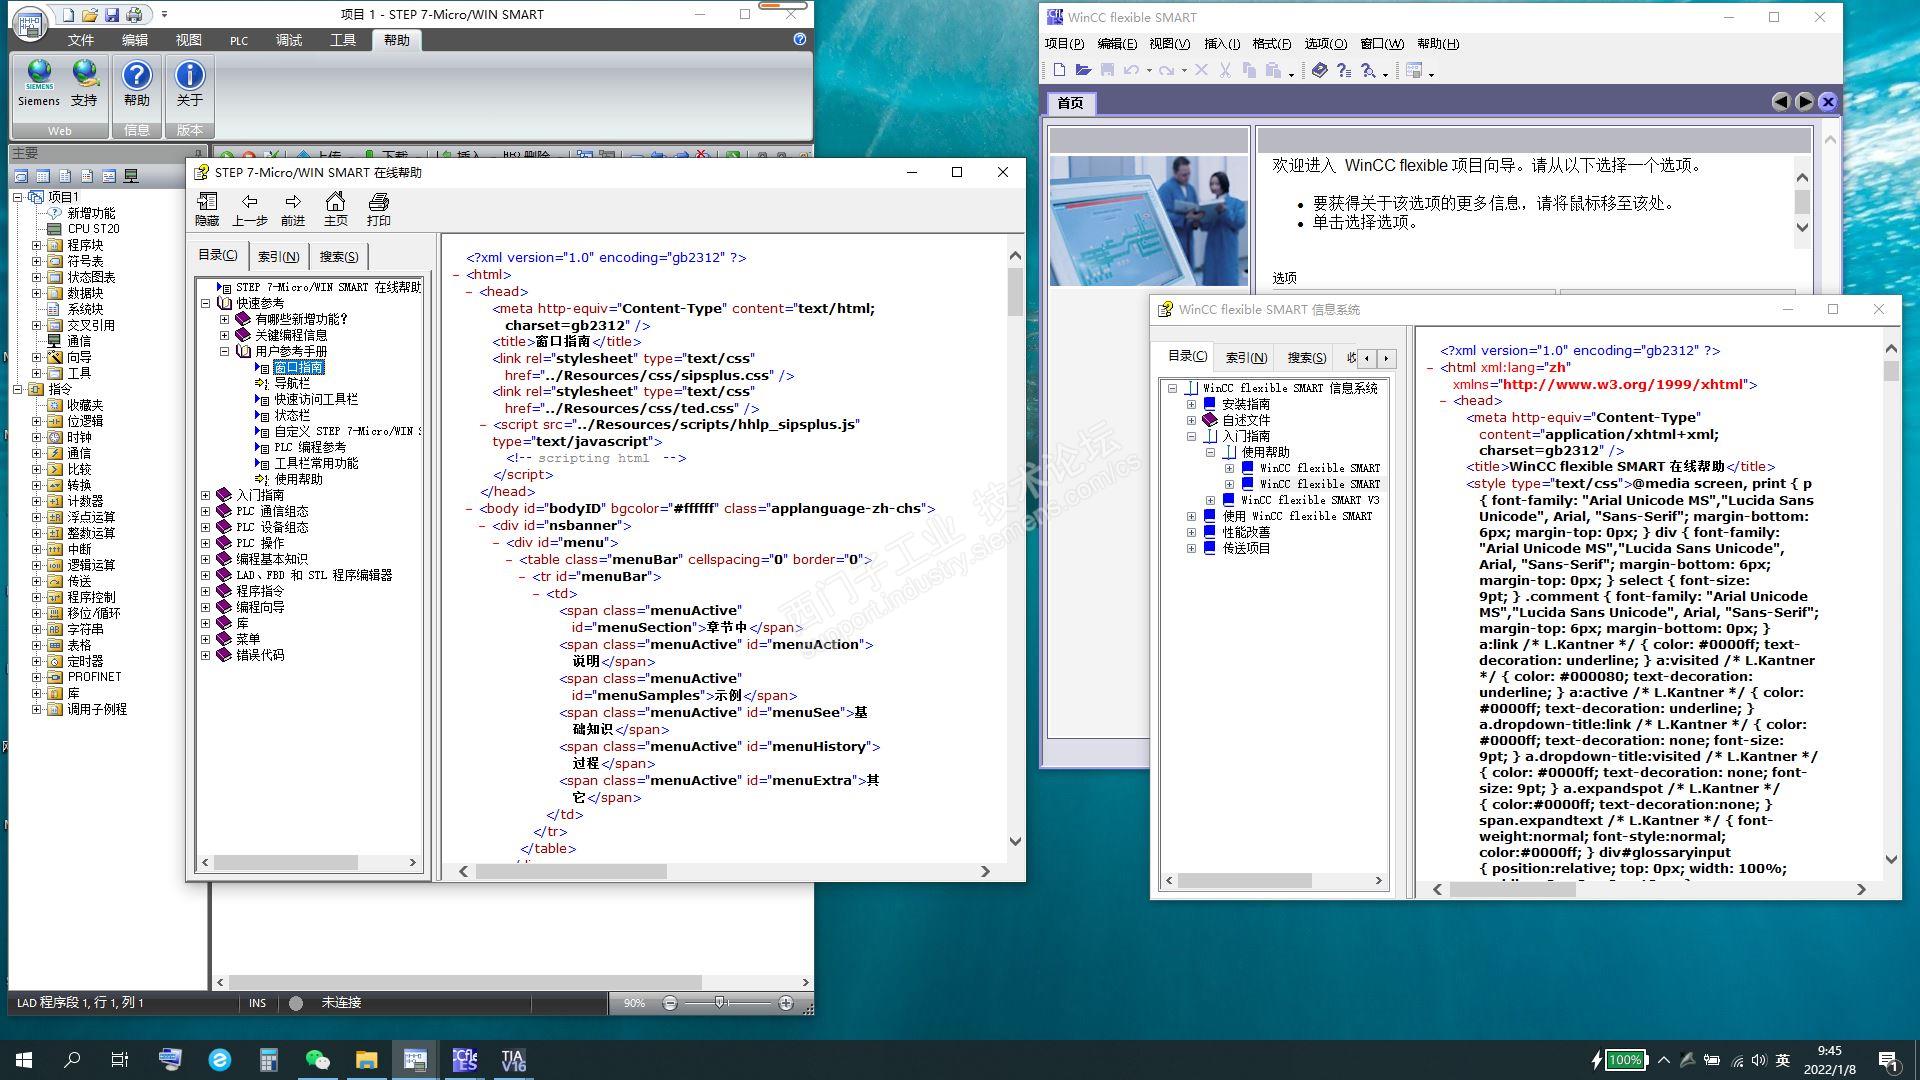
Task: Click next tab arrow in WinCC 首页 bar
Action: (1804, 101)
